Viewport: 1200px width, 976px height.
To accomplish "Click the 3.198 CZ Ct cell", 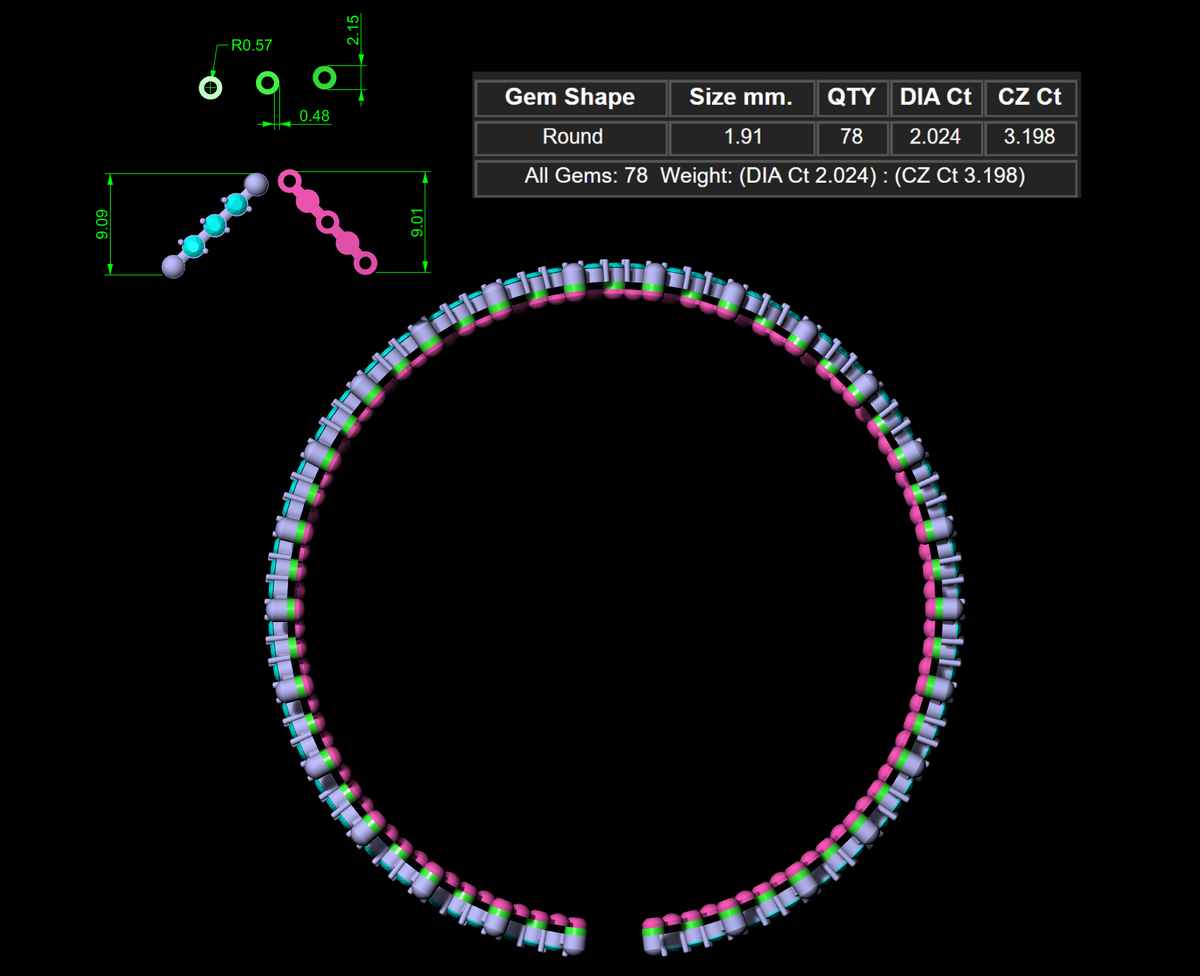I will point(1030,137).
